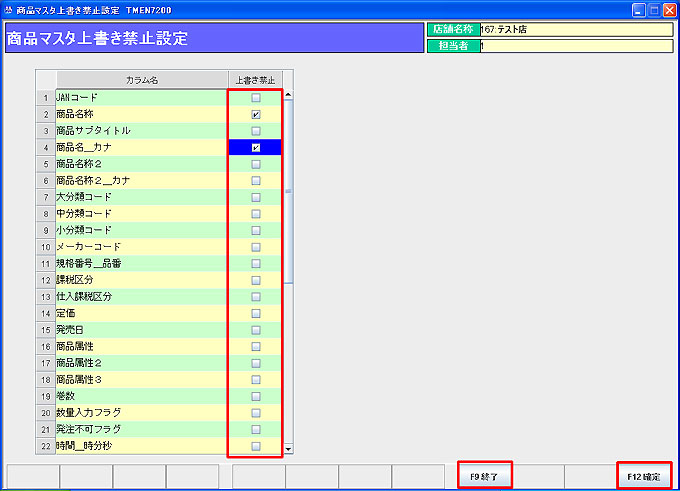
Task: Select the JANコード row name cell
Action: coord(141,98)
